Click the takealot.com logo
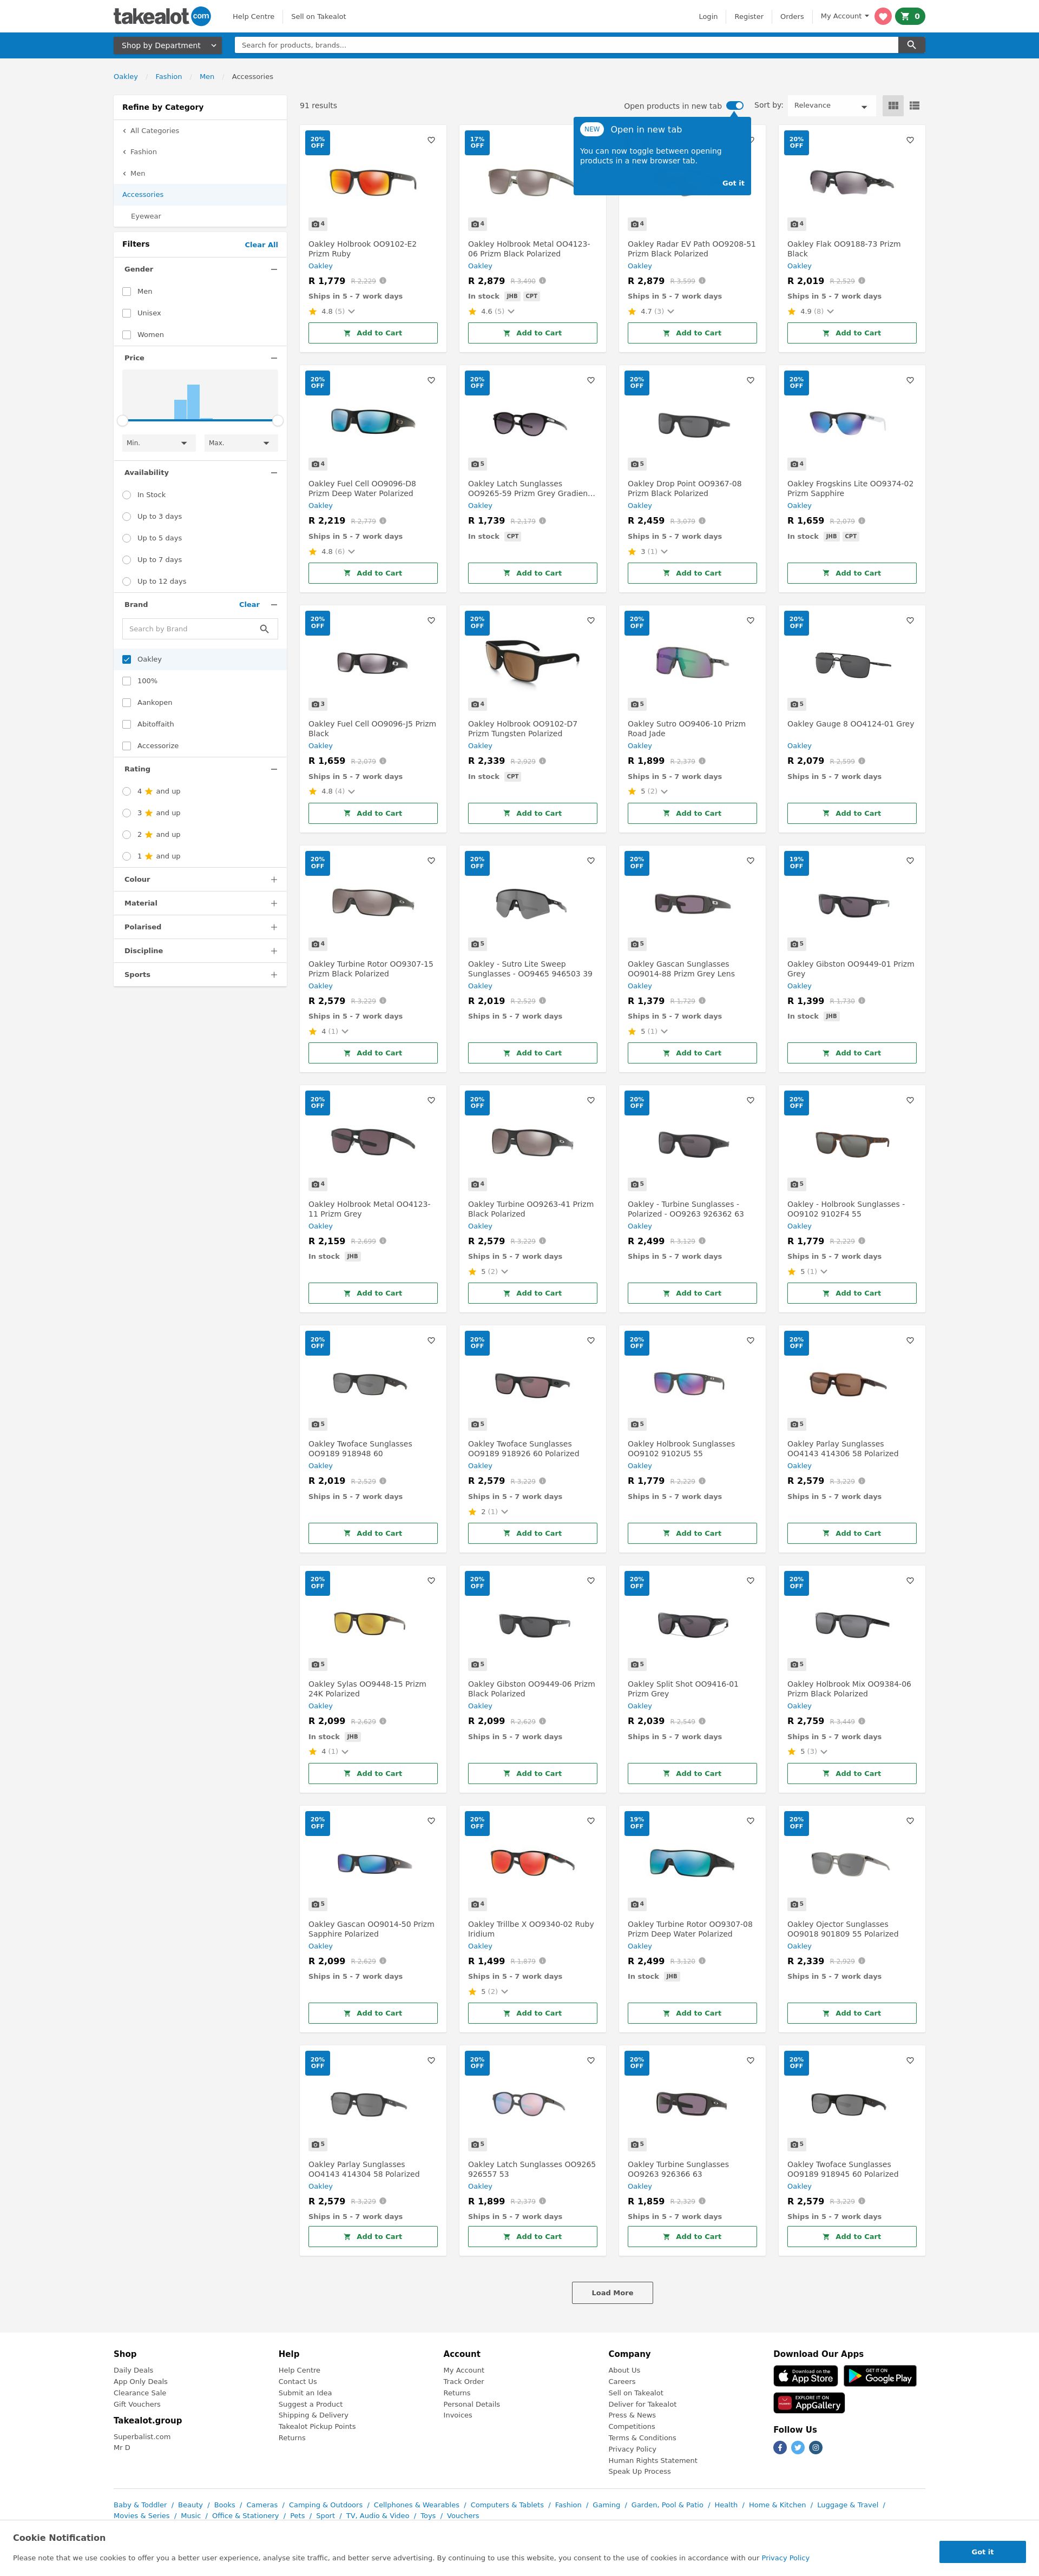 pos(162,16)
